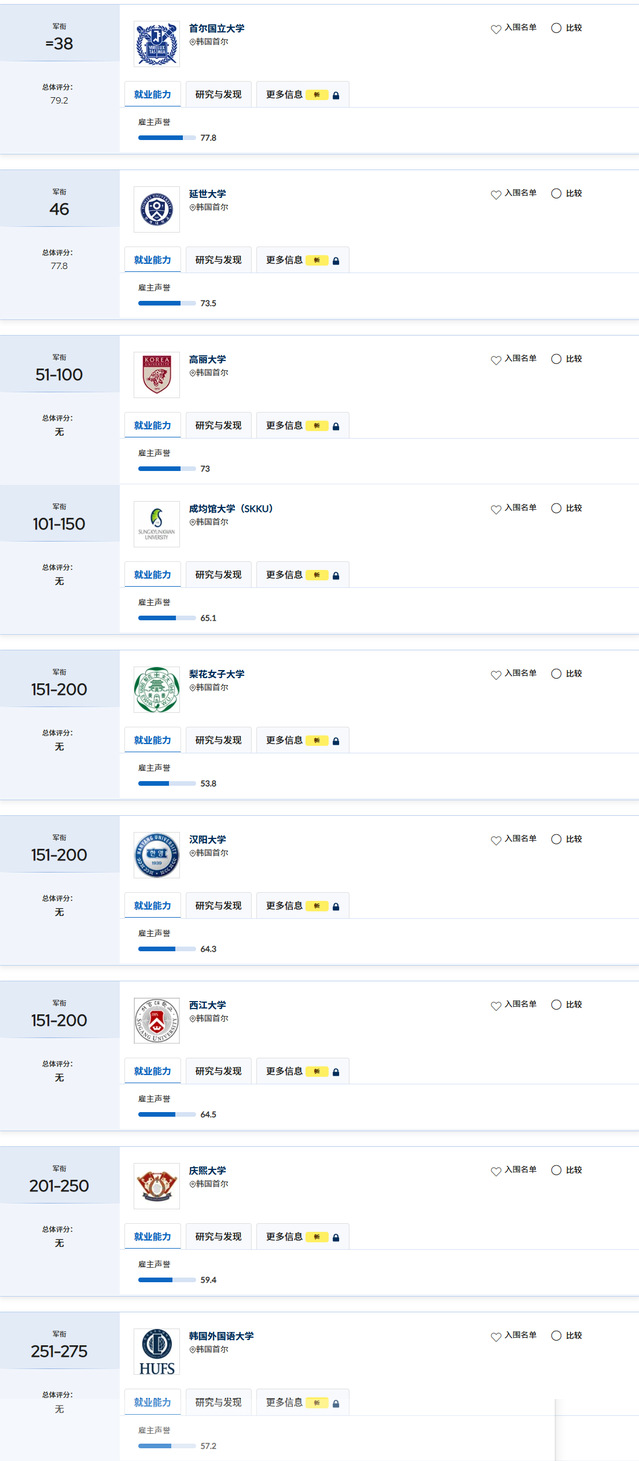The width and height of the screenshot is (639, 1461).
Task: Click the HUFS logo thumbnail
Action: (157, 1351)
